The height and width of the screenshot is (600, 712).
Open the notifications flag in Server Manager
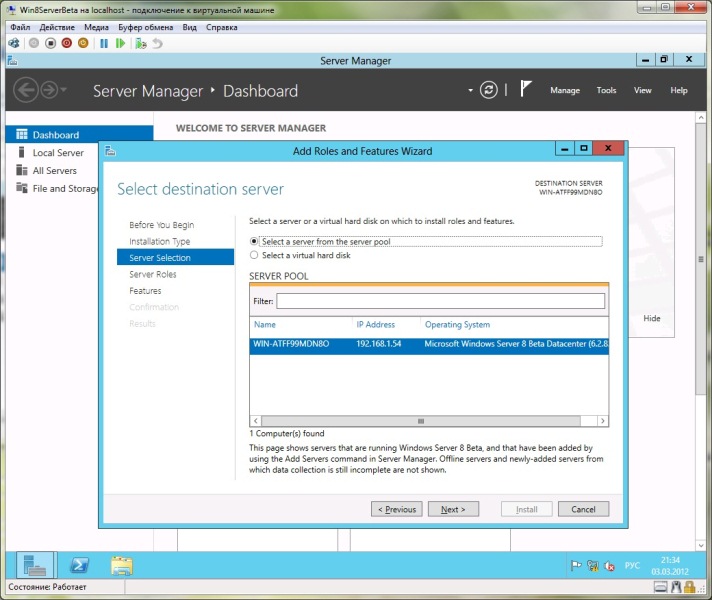point(525,90)
